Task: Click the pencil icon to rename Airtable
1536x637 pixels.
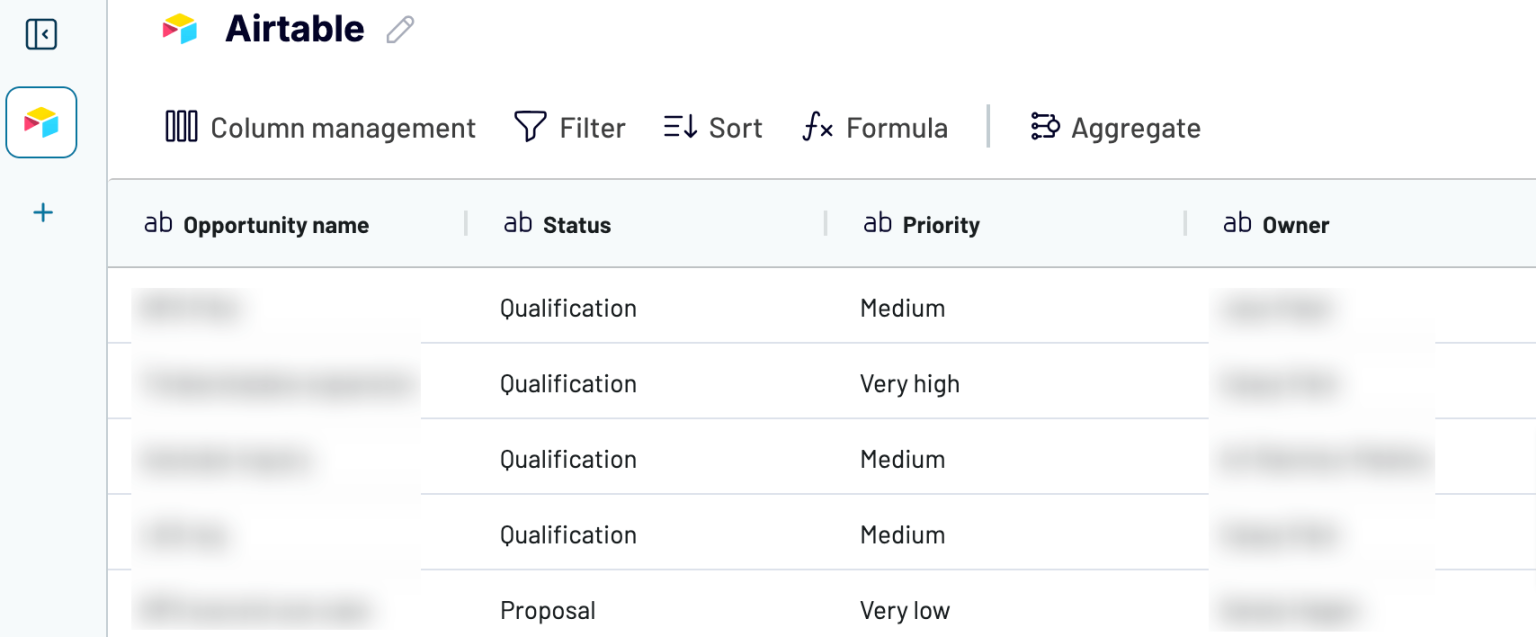Action: pyautogui.click(x=400, y=30)
